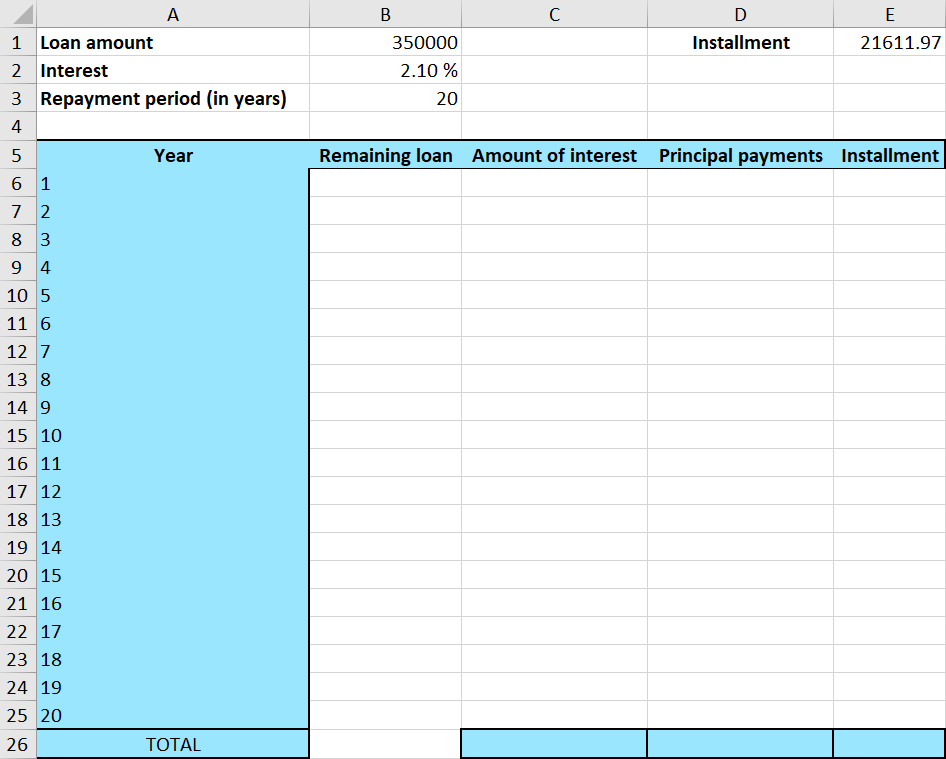Image resolution: width=946 pixels, height=759 pixels.
Task: Select the TOTAL Principal payments cell
Action: tap(740, 744)
